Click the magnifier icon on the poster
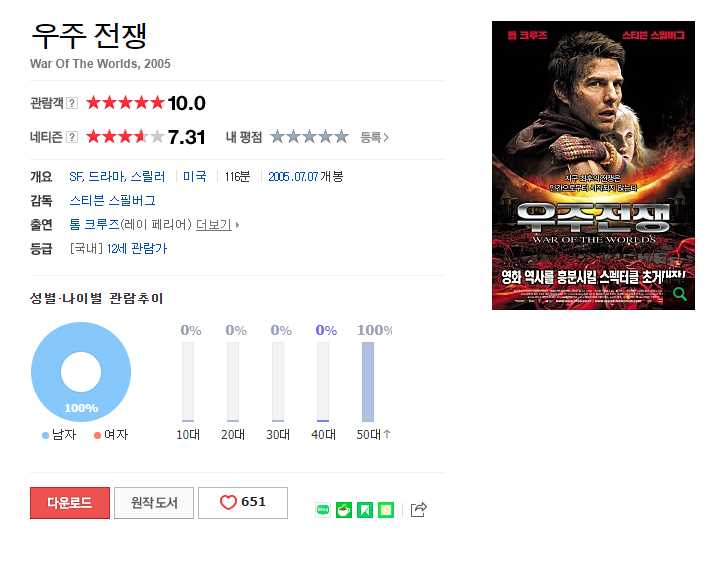Image resolution: width=728 pixels, height=561 pixels. (680, 294)
